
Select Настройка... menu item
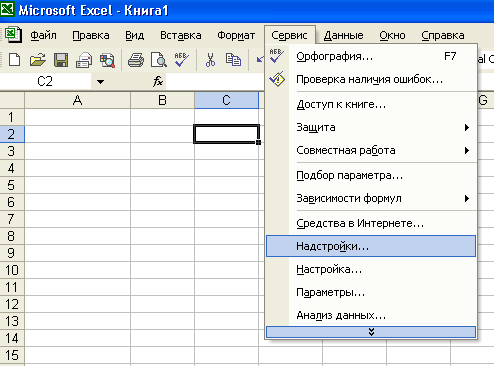[371, 269]
